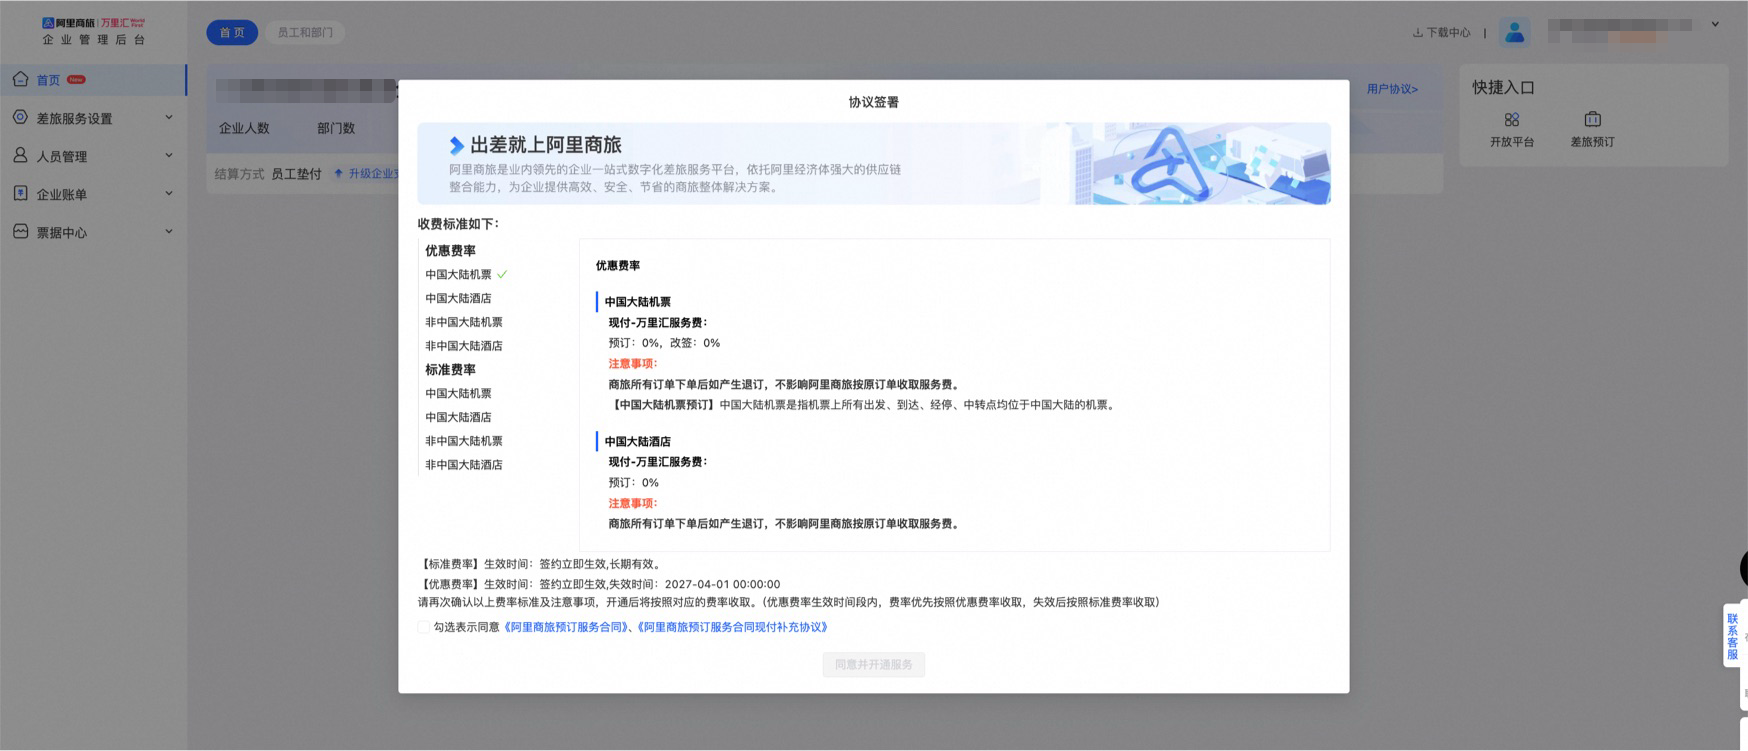Click the 联系客服 floating button
Viewport: 1748px width, 751px height.
1732,636
